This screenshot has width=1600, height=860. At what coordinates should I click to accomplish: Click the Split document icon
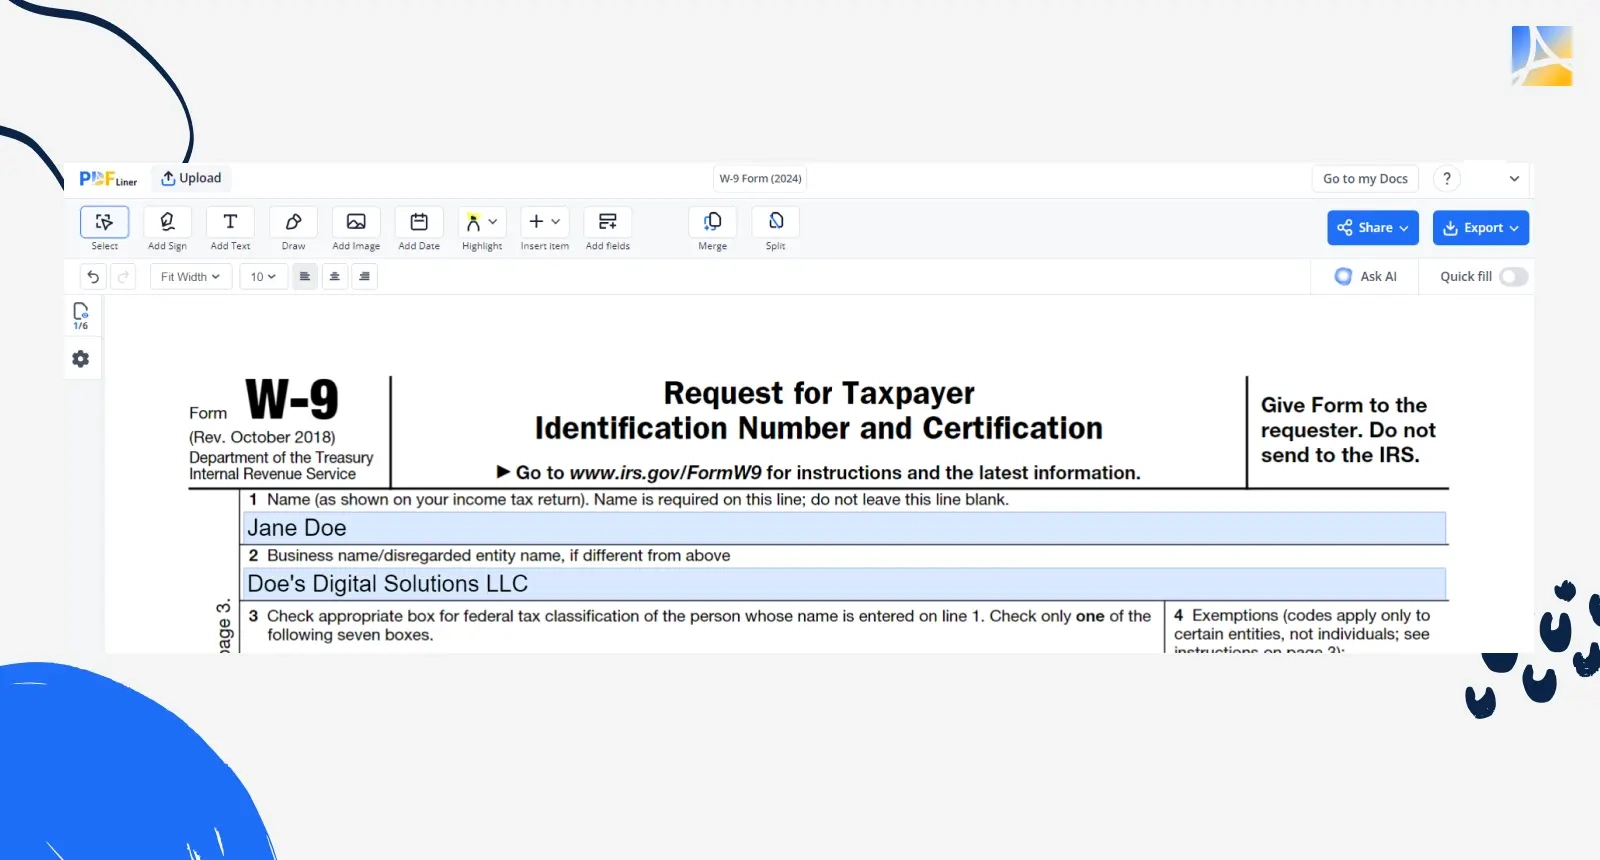pos(776,222)
